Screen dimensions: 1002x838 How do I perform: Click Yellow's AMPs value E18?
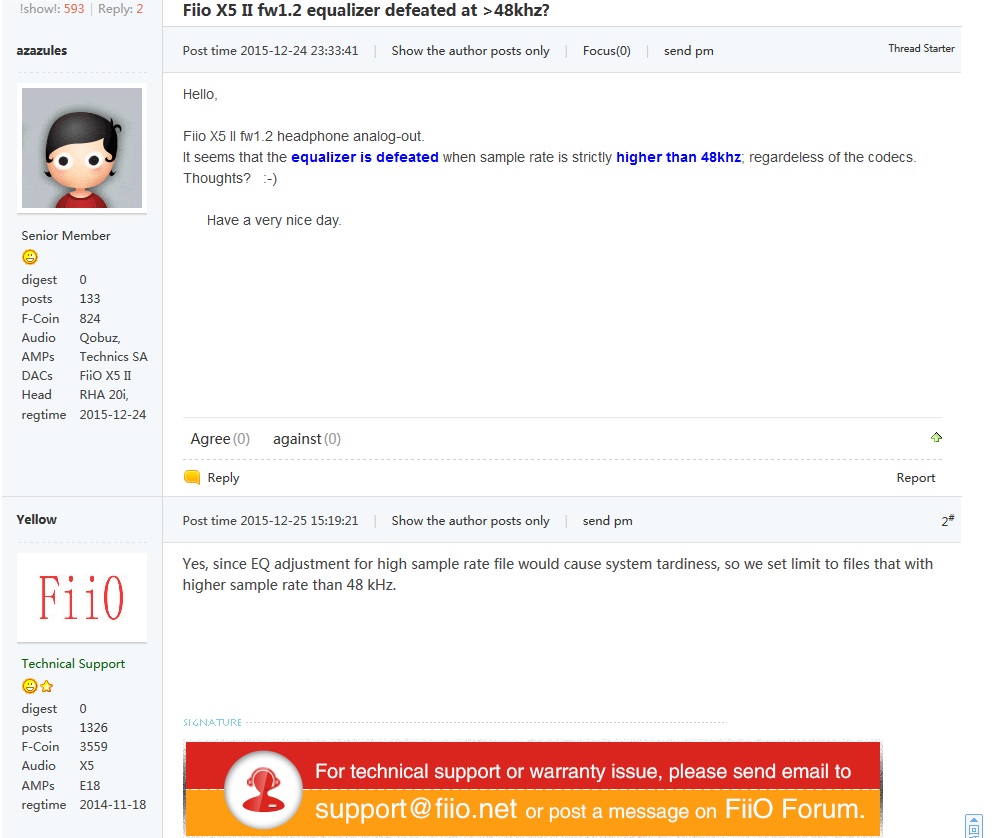[89, 785]
